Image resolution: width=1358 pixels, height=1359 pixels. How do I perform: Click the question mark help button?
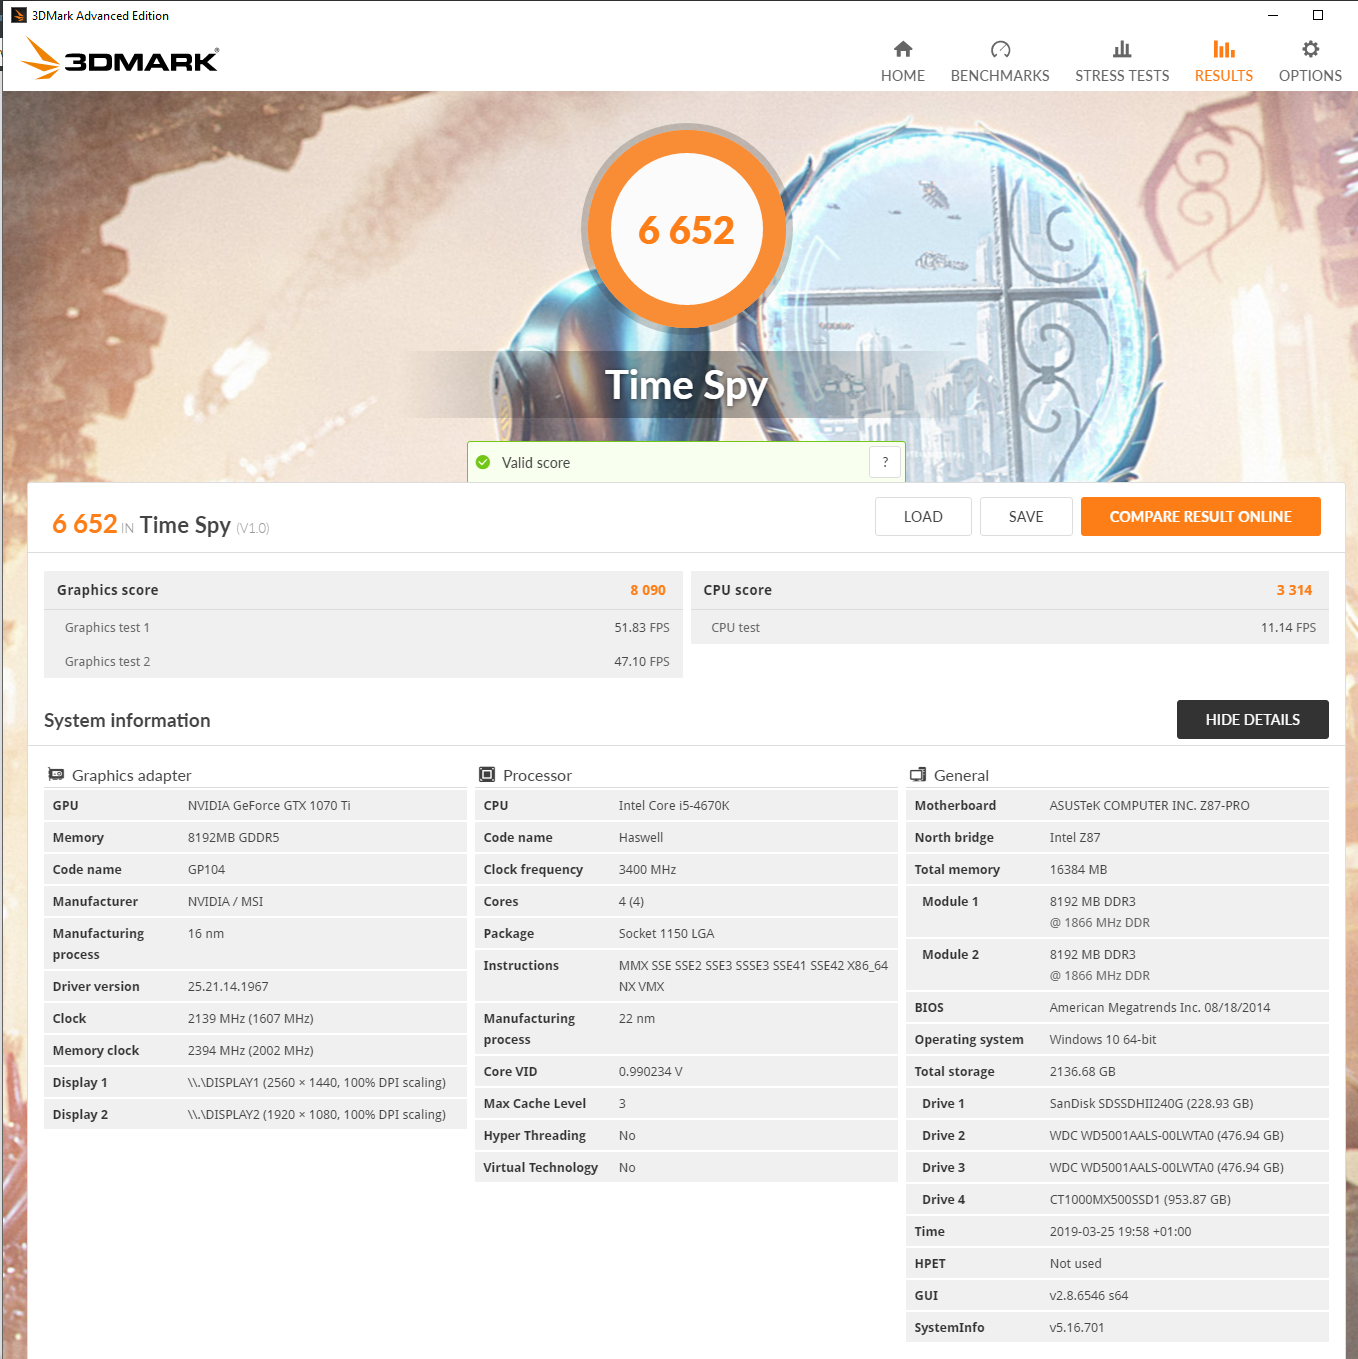(x=885, y=462)
